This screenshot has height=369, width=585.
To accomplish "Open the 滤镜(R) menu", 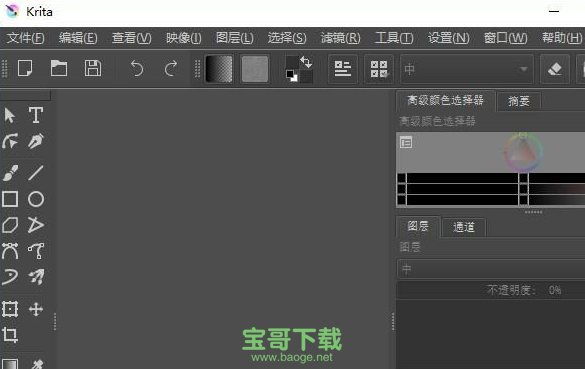I will pyautogui.click(x=341, y=38).
